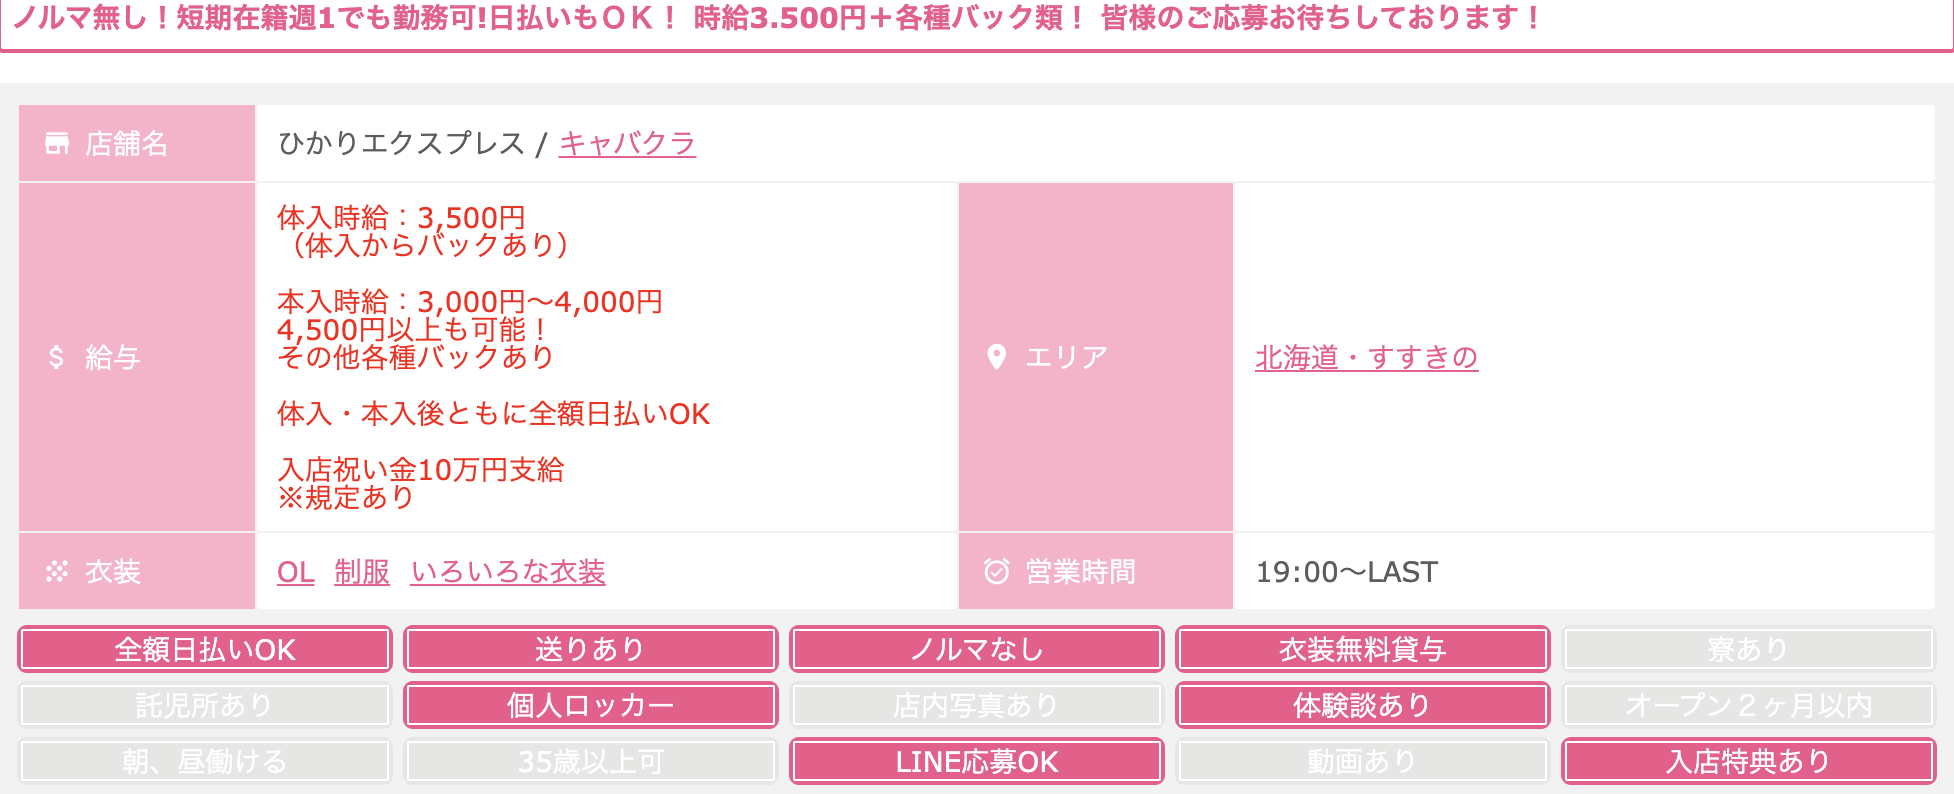
Task: Click the costume icon beside 衣装
Action: [x=57, y=571]
